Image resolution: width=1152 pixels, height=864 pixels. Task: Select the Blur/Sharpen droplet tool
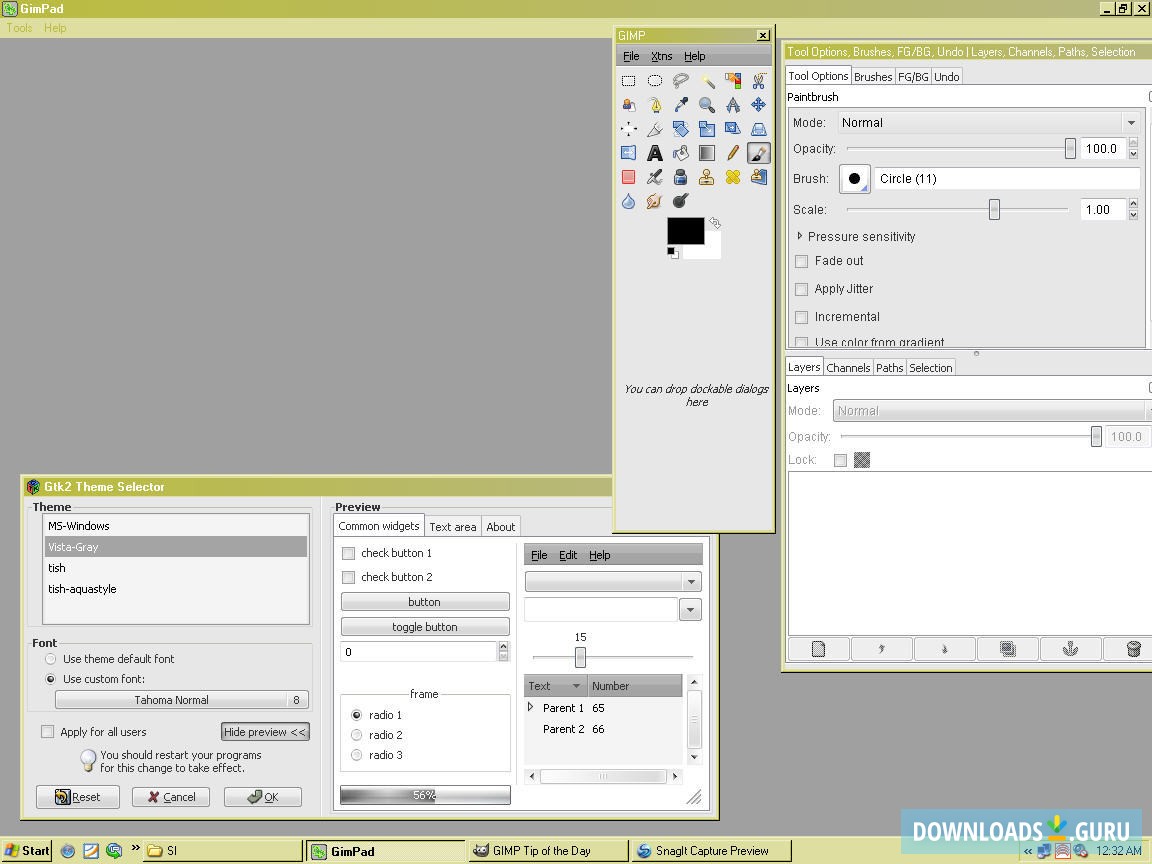(629, 201)
